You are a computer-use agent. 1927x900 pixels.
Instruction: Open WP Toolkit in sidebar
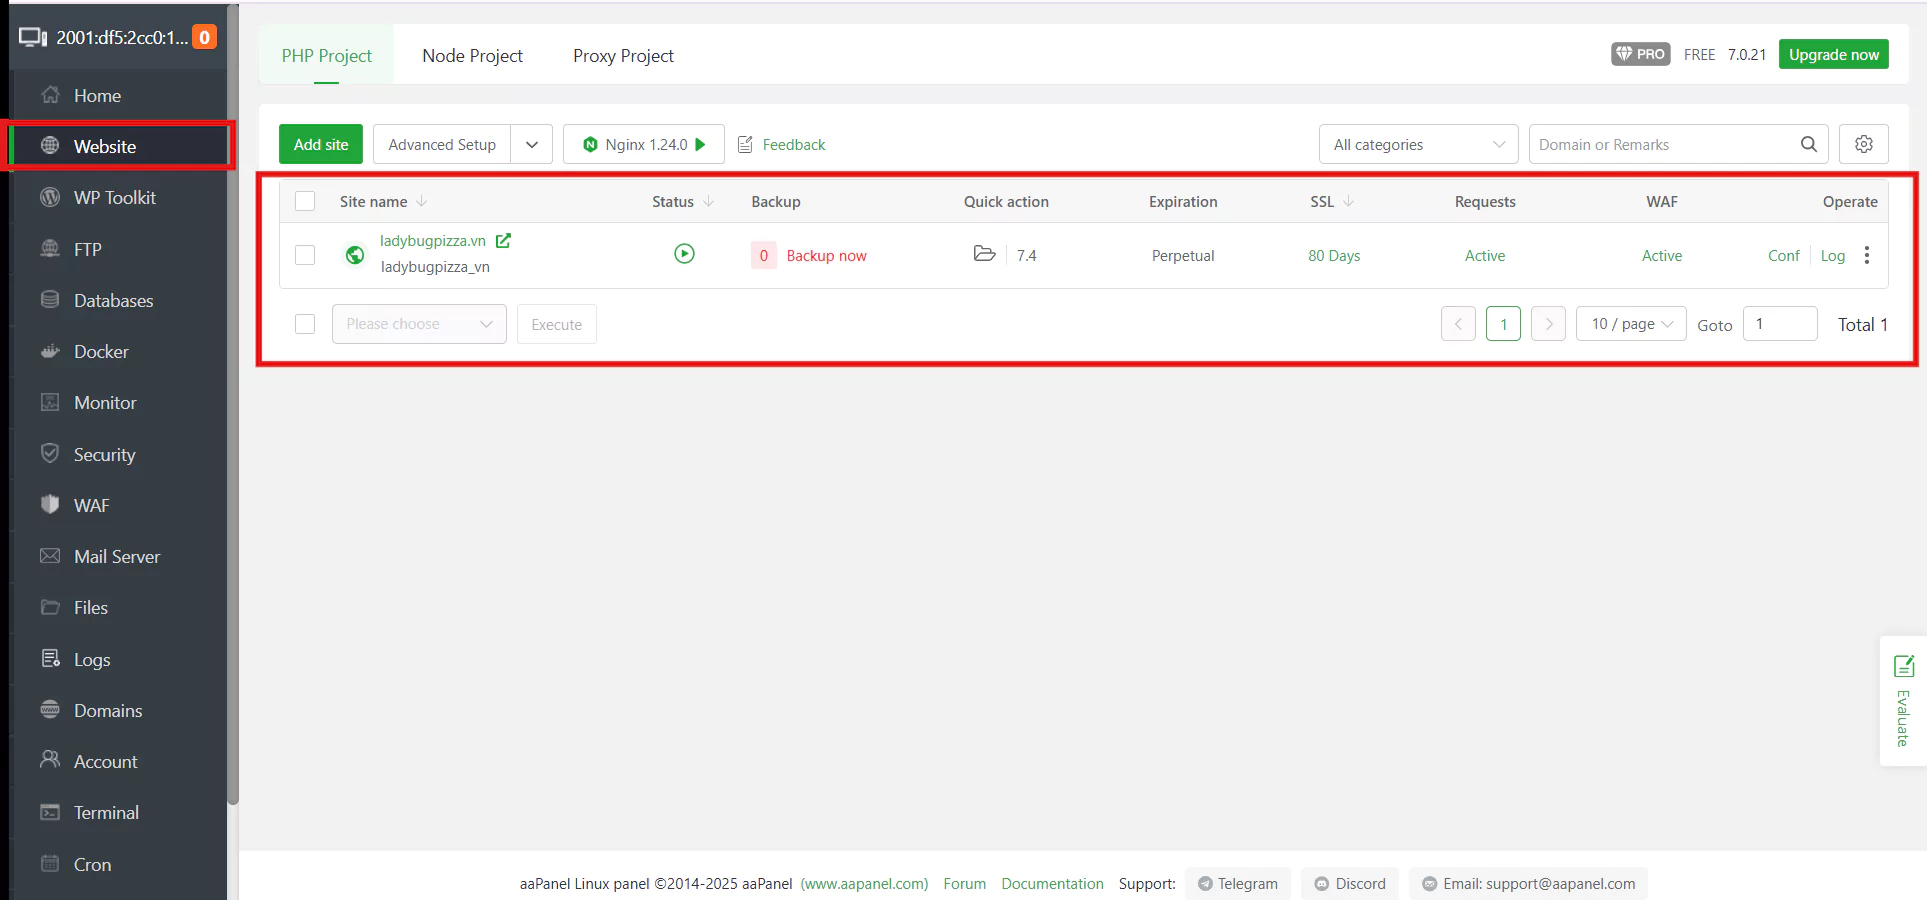(x=118, y=198)
